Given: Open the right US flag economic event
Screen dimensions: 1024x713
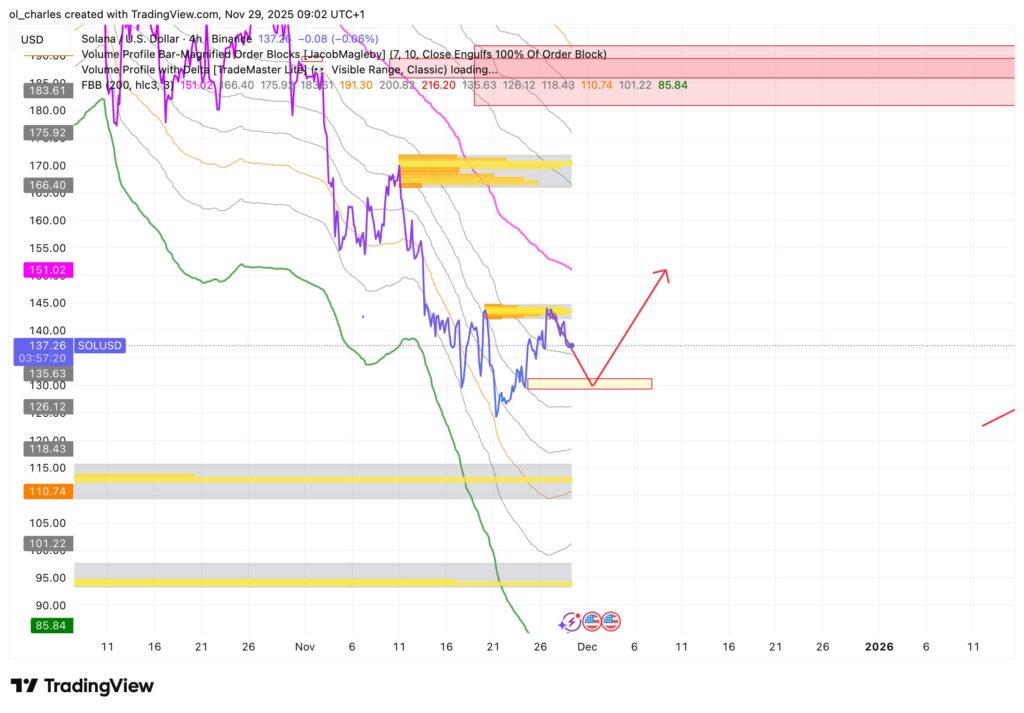Looking at the screenshot, I should pos(611,621).
